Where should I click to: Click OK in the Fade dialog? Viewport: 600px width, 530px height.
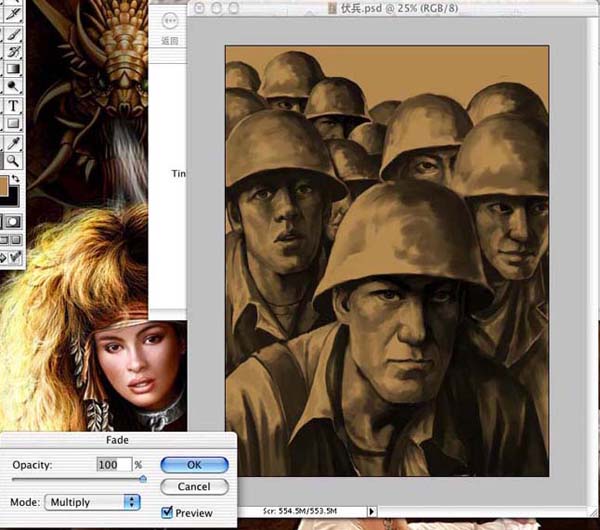tap(194, 465)
